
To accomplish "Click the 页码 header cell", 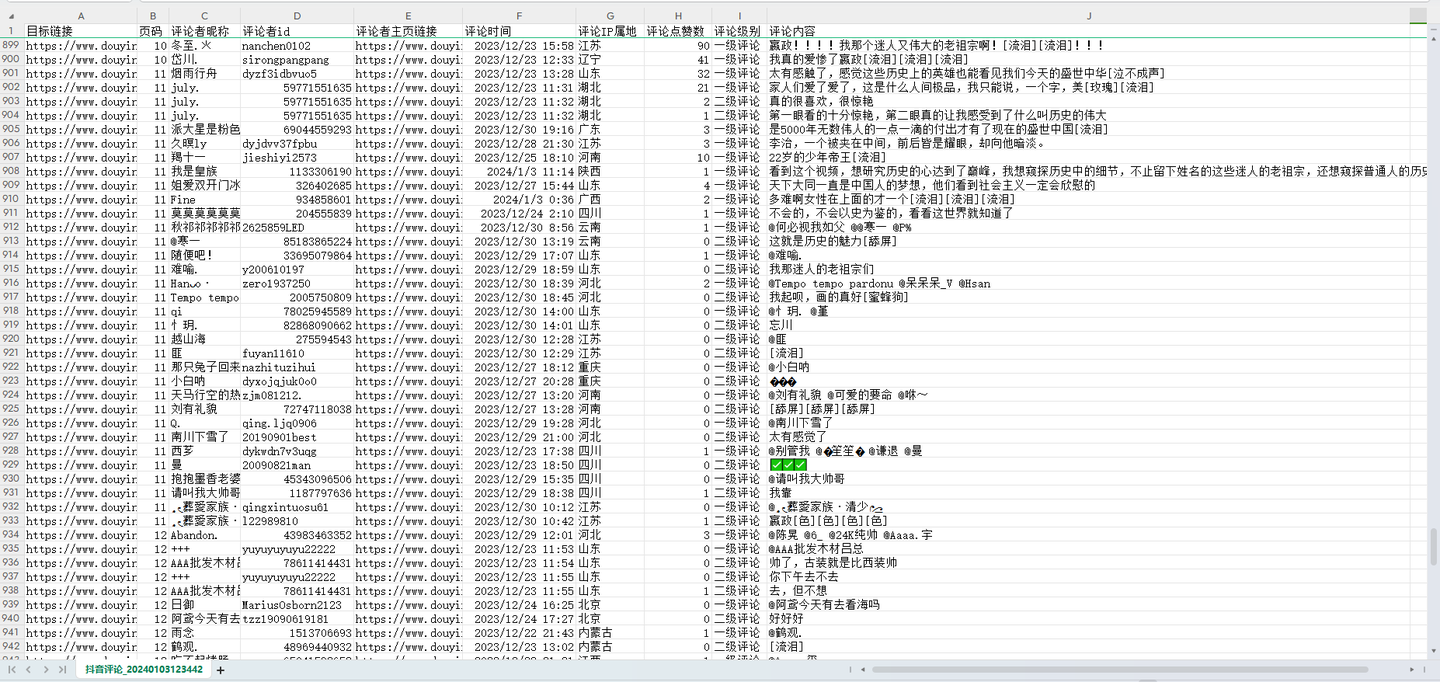I will click(153, 31).
